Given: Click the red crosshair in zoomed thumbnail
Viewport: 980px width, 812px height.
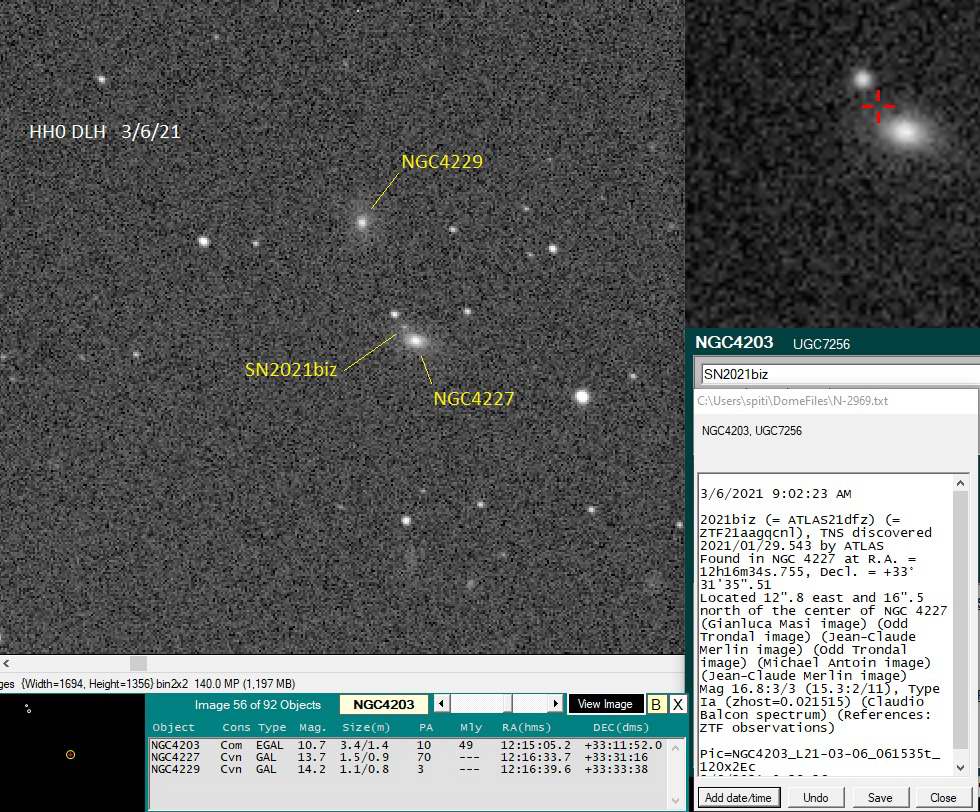Looking at the screenshot, I should (x=878, y=105).
